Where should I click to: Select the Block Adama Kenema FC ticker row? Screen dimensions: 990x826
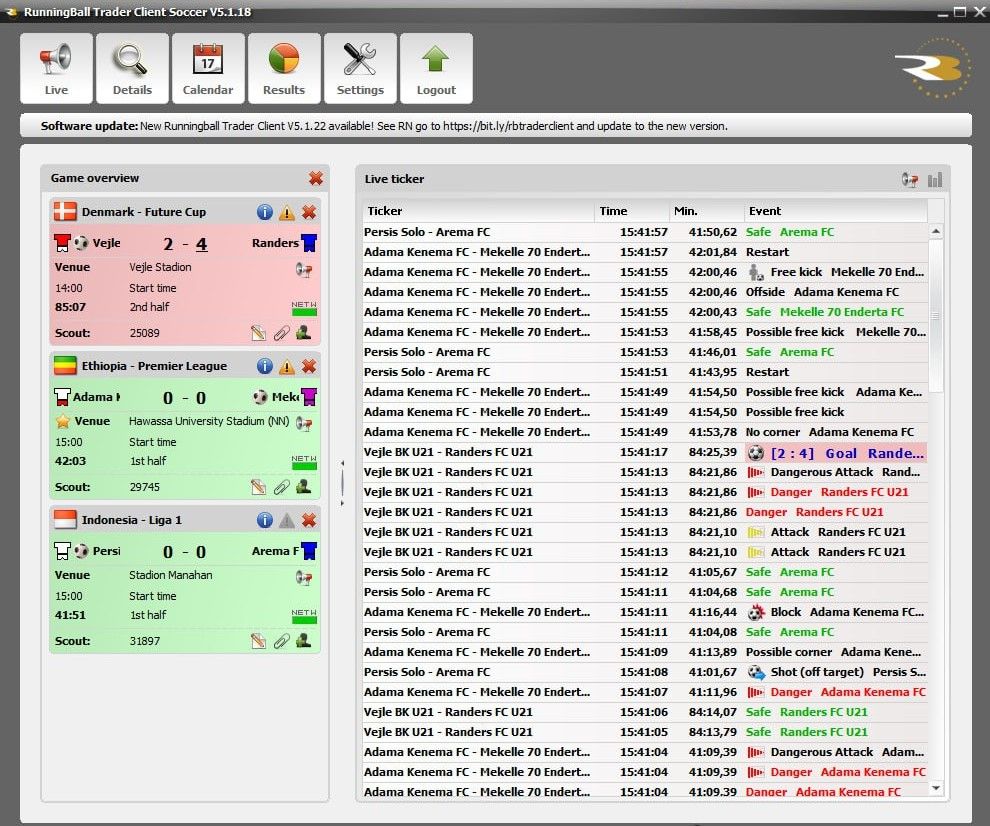tap(645, 612)
